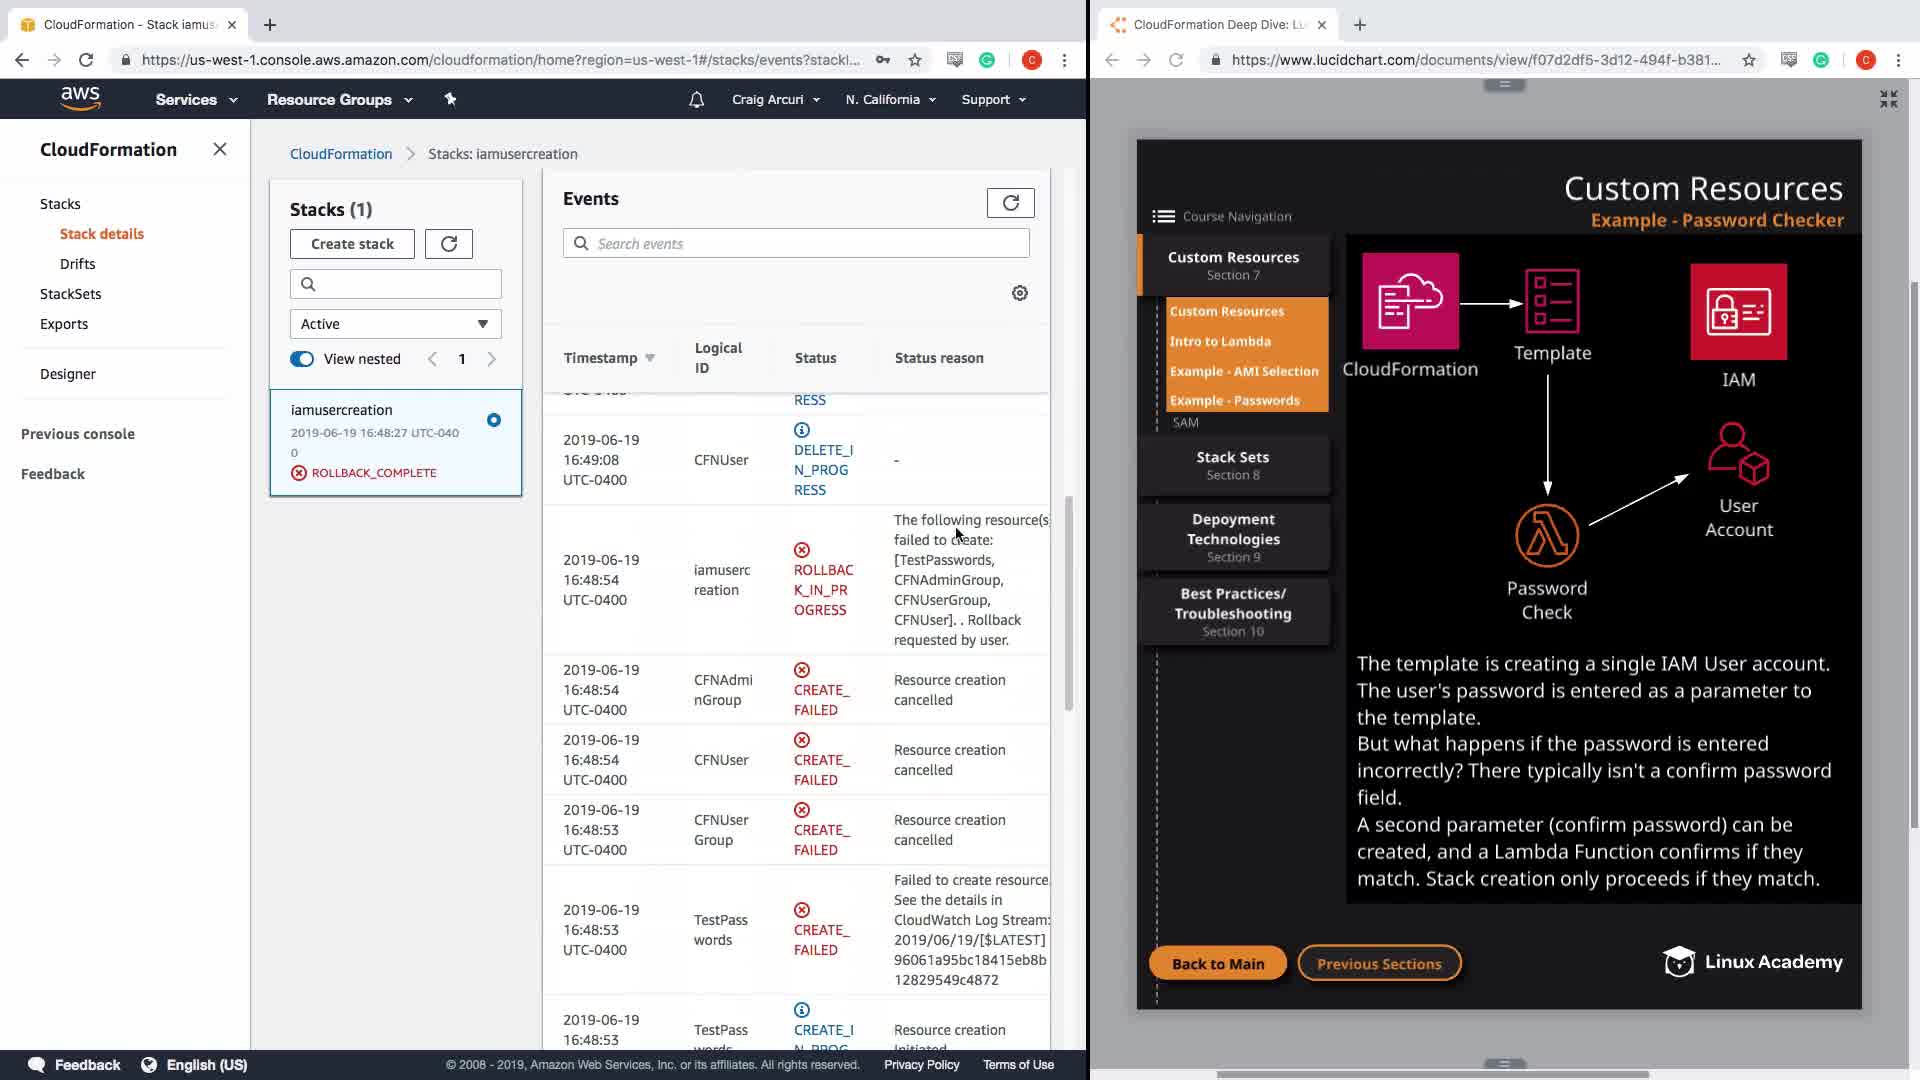Close the CloudFormation sidebar
The image size is (1920, 1080).
pos(220,149)
